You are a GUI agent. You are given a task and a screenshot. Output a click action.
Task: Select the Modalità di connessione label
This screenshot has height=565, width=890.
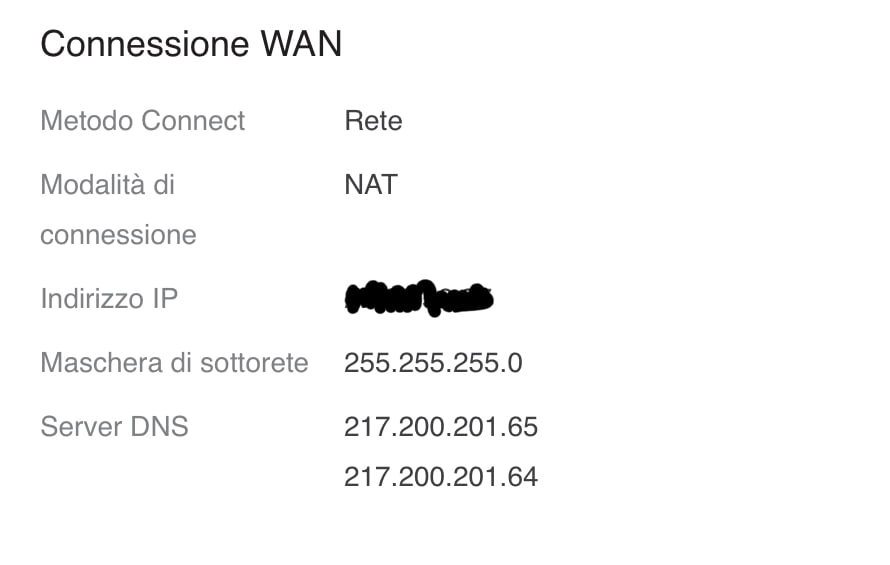point(118,210)
